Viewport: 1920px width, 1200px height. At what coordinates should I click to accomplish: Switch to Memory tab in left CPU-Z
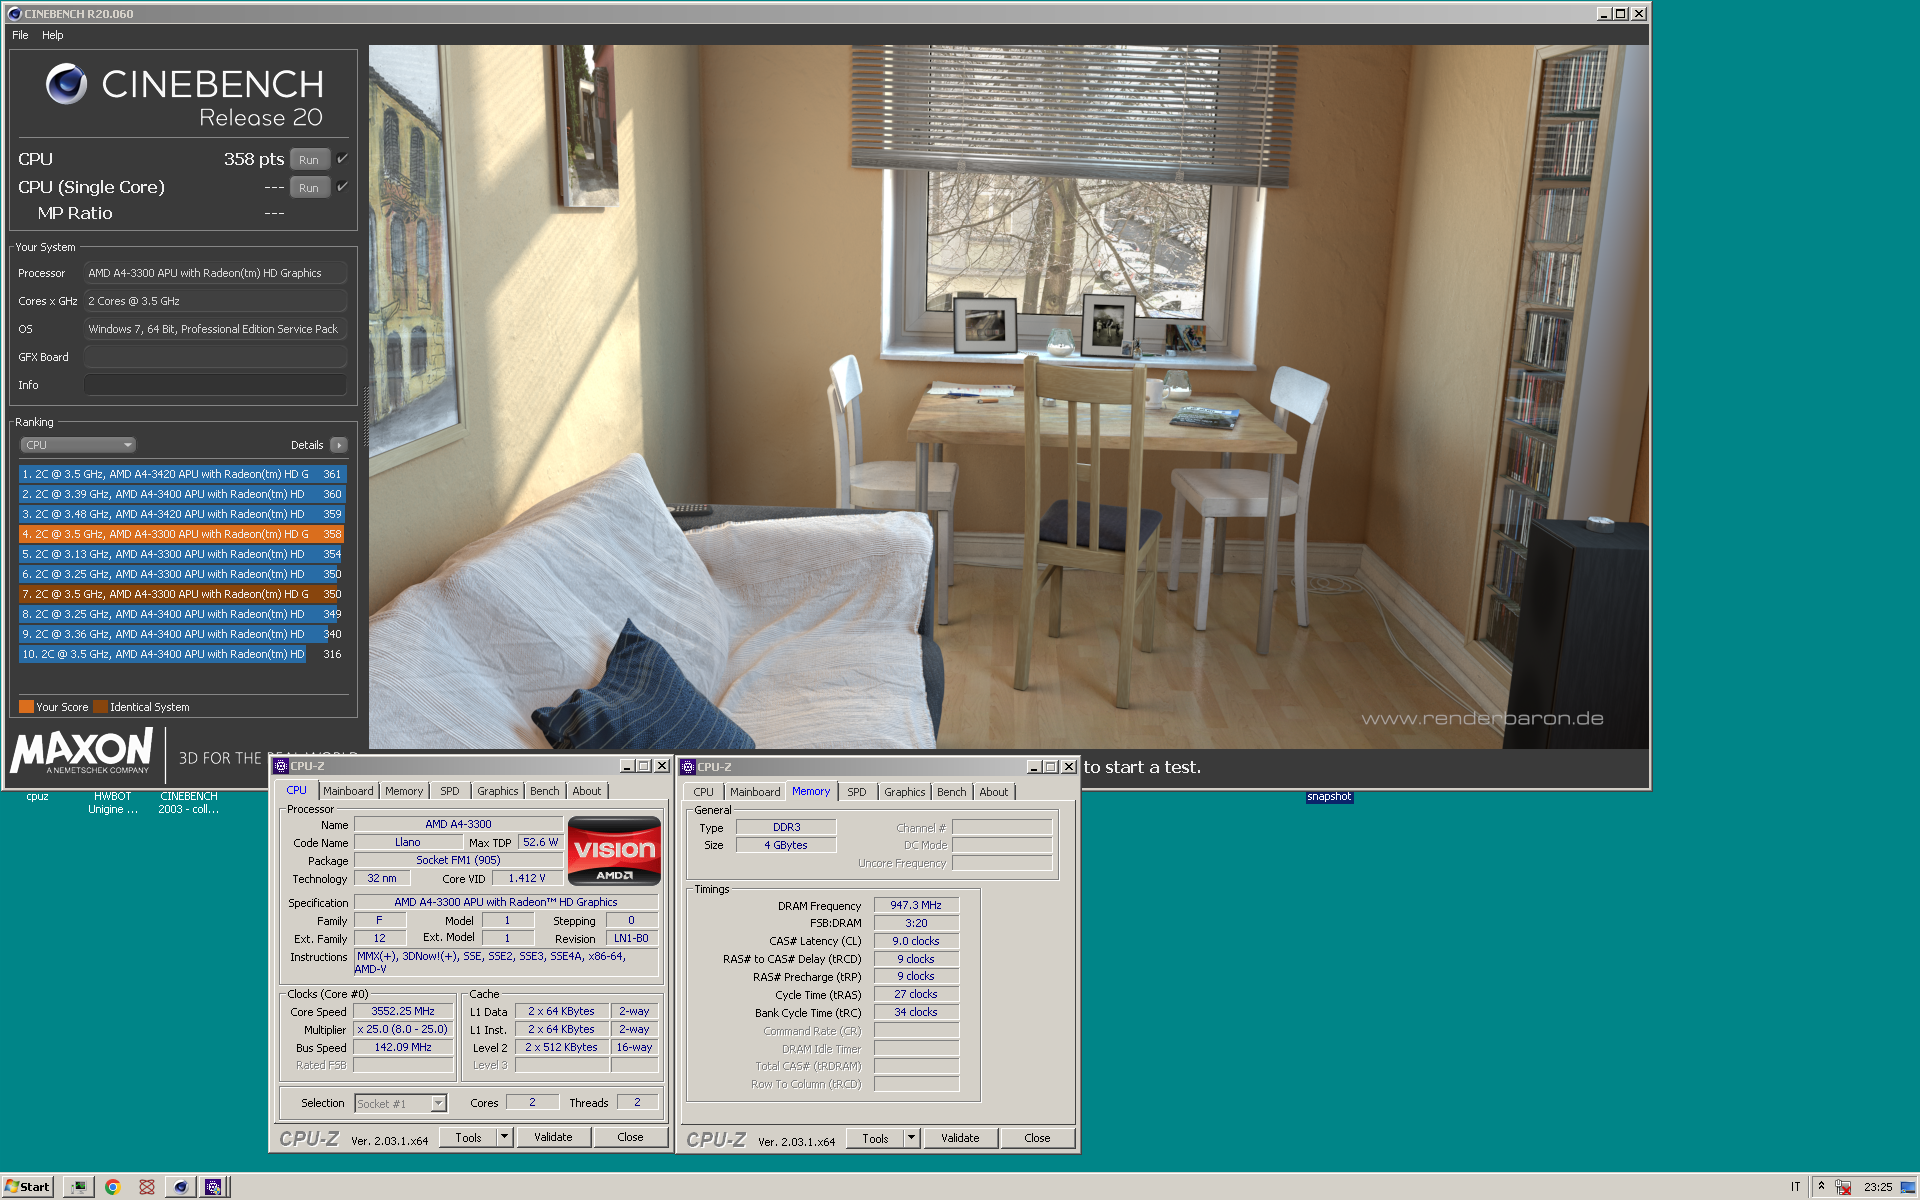pos(404,791)
